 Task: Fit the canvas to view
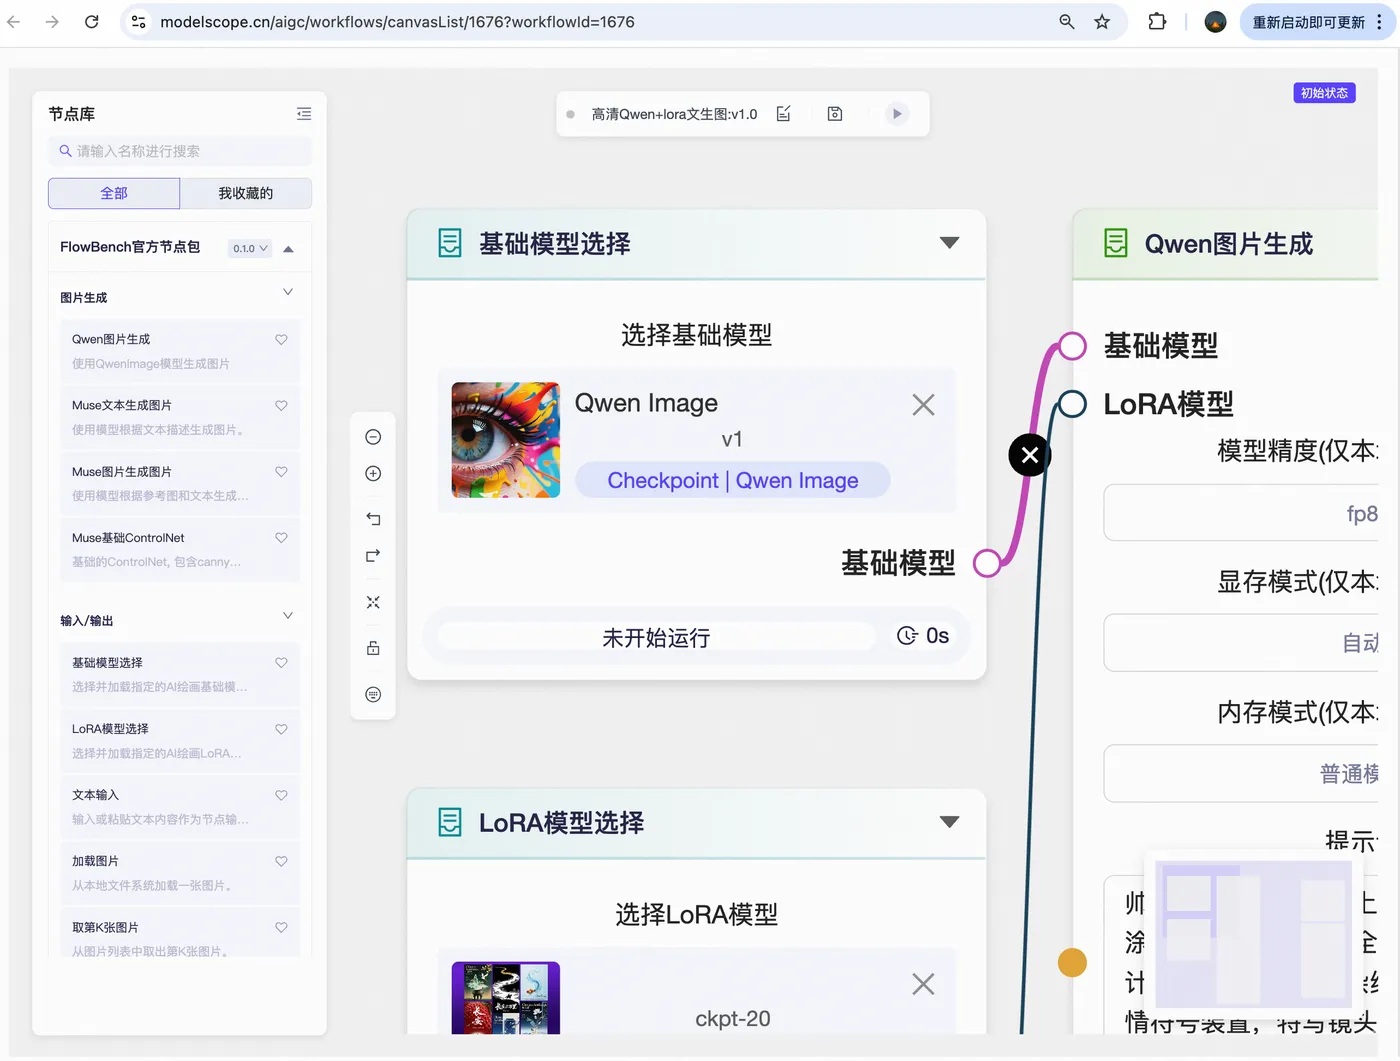click(x=373, y=602)
